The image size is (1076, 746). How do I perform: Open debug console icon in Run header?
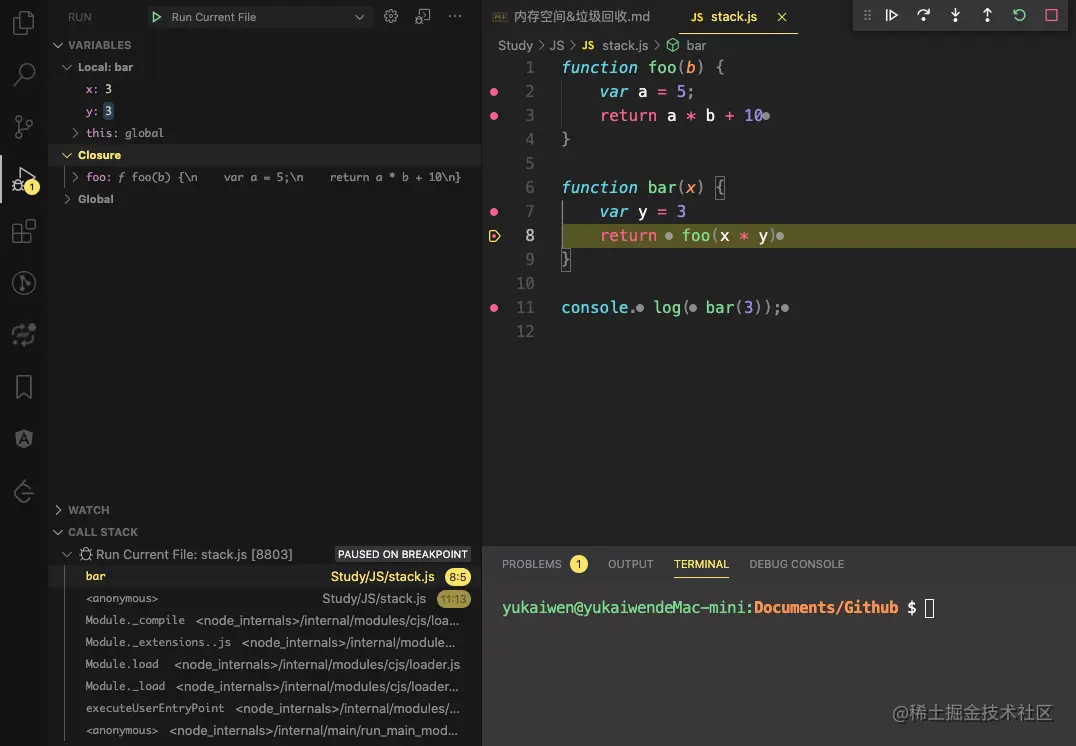pos(423,16)
